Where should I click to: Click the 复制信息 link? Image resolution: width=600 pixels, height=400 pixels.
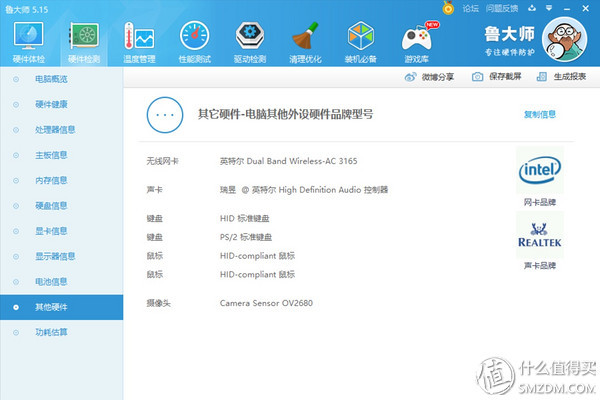coord(540,114)
